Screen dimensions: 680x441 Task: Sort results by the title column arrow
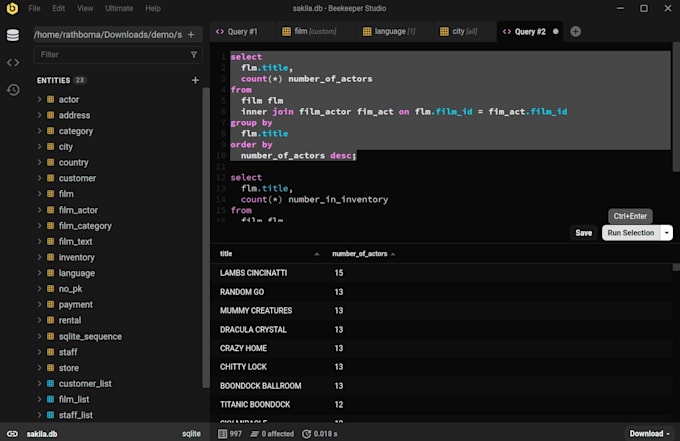317,254
